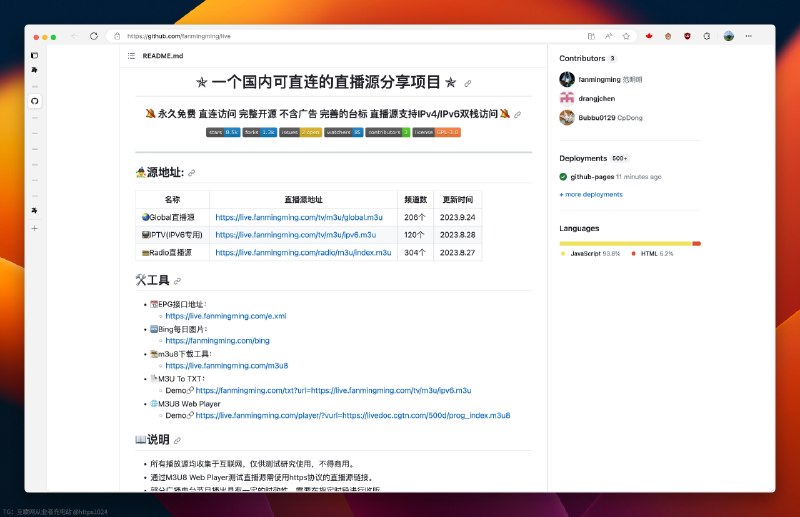
Task: Click the red HTML segment of language bar
Action: pos(696,243)
